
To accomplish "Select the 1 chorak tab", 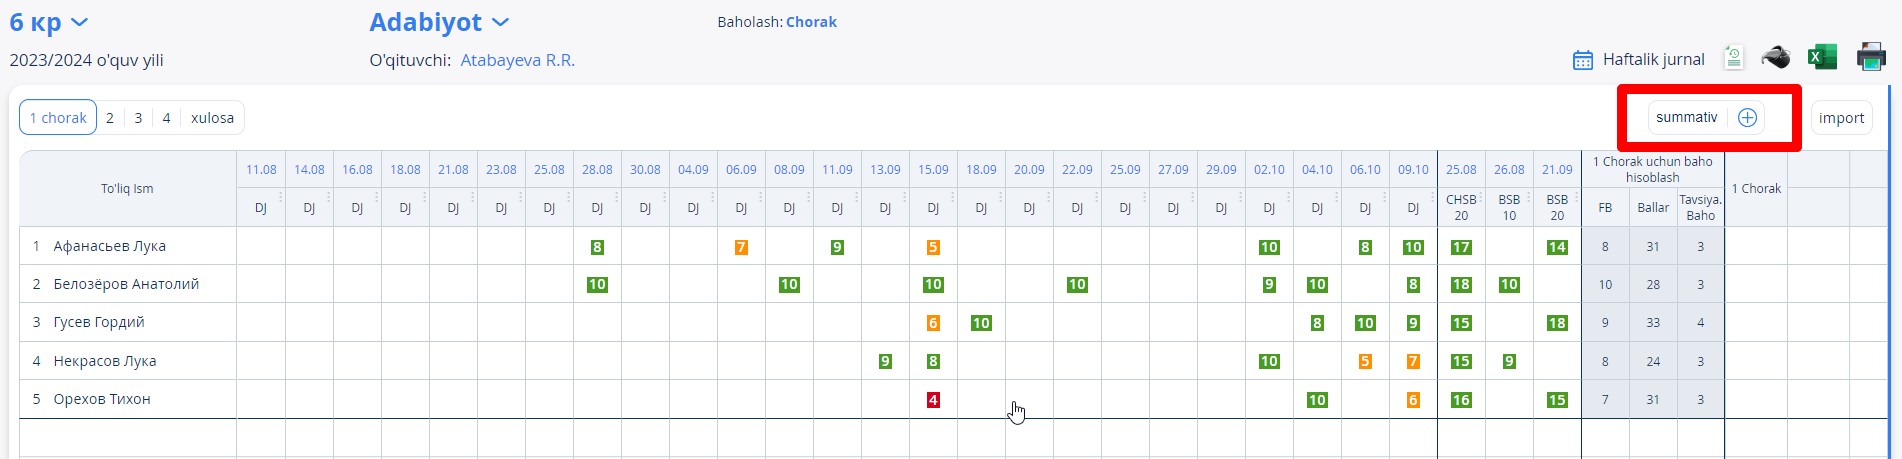I will 58,118.
